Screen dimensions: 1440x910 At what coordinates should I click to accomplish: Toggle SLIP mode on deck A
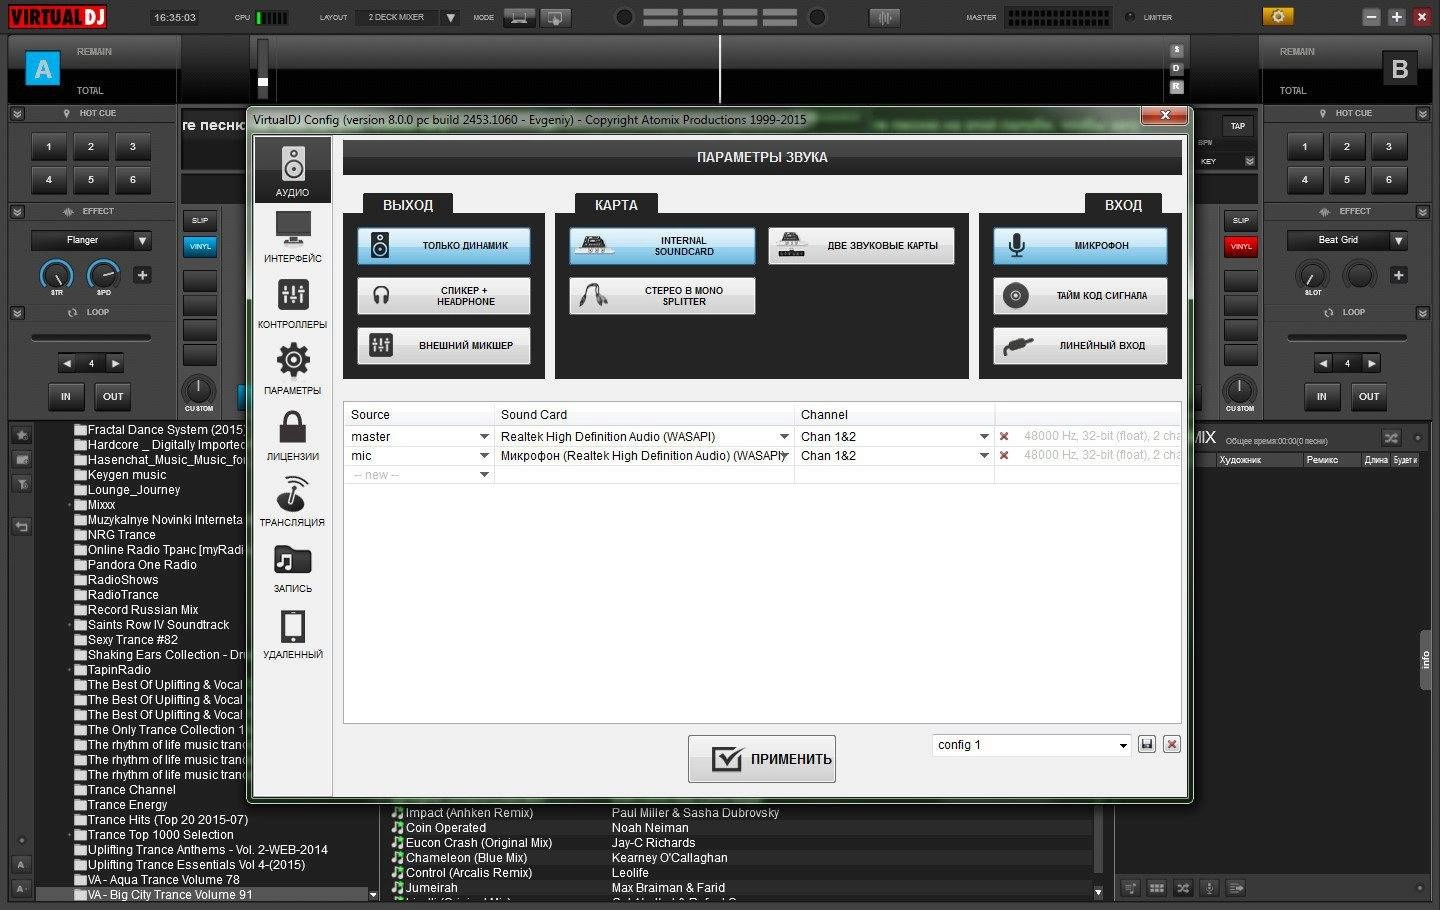point(200,221)
